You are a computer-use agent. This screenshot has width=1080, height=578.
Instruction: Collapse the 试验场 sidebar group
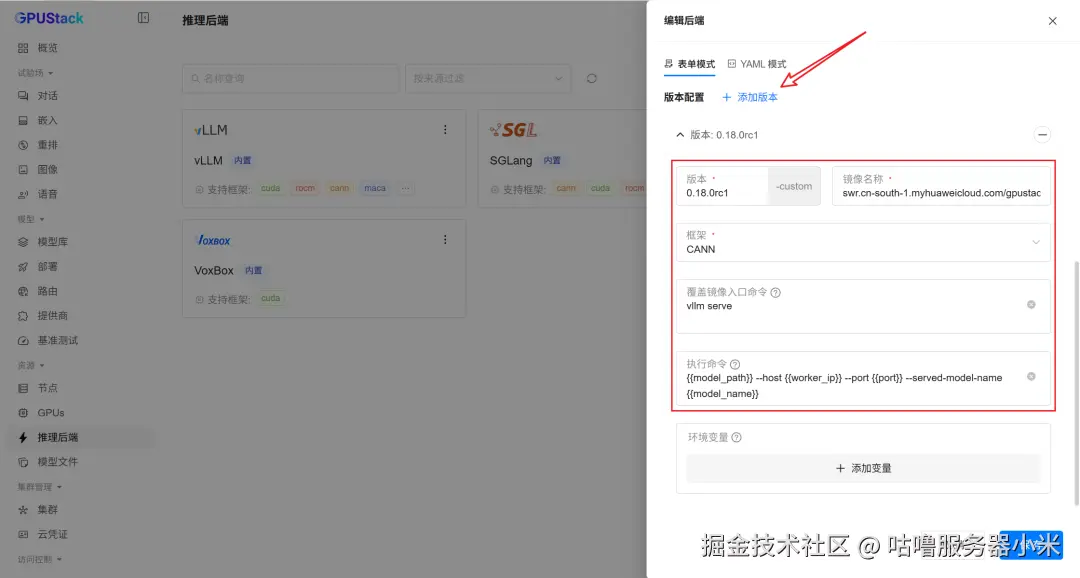(x=35, y=73)
